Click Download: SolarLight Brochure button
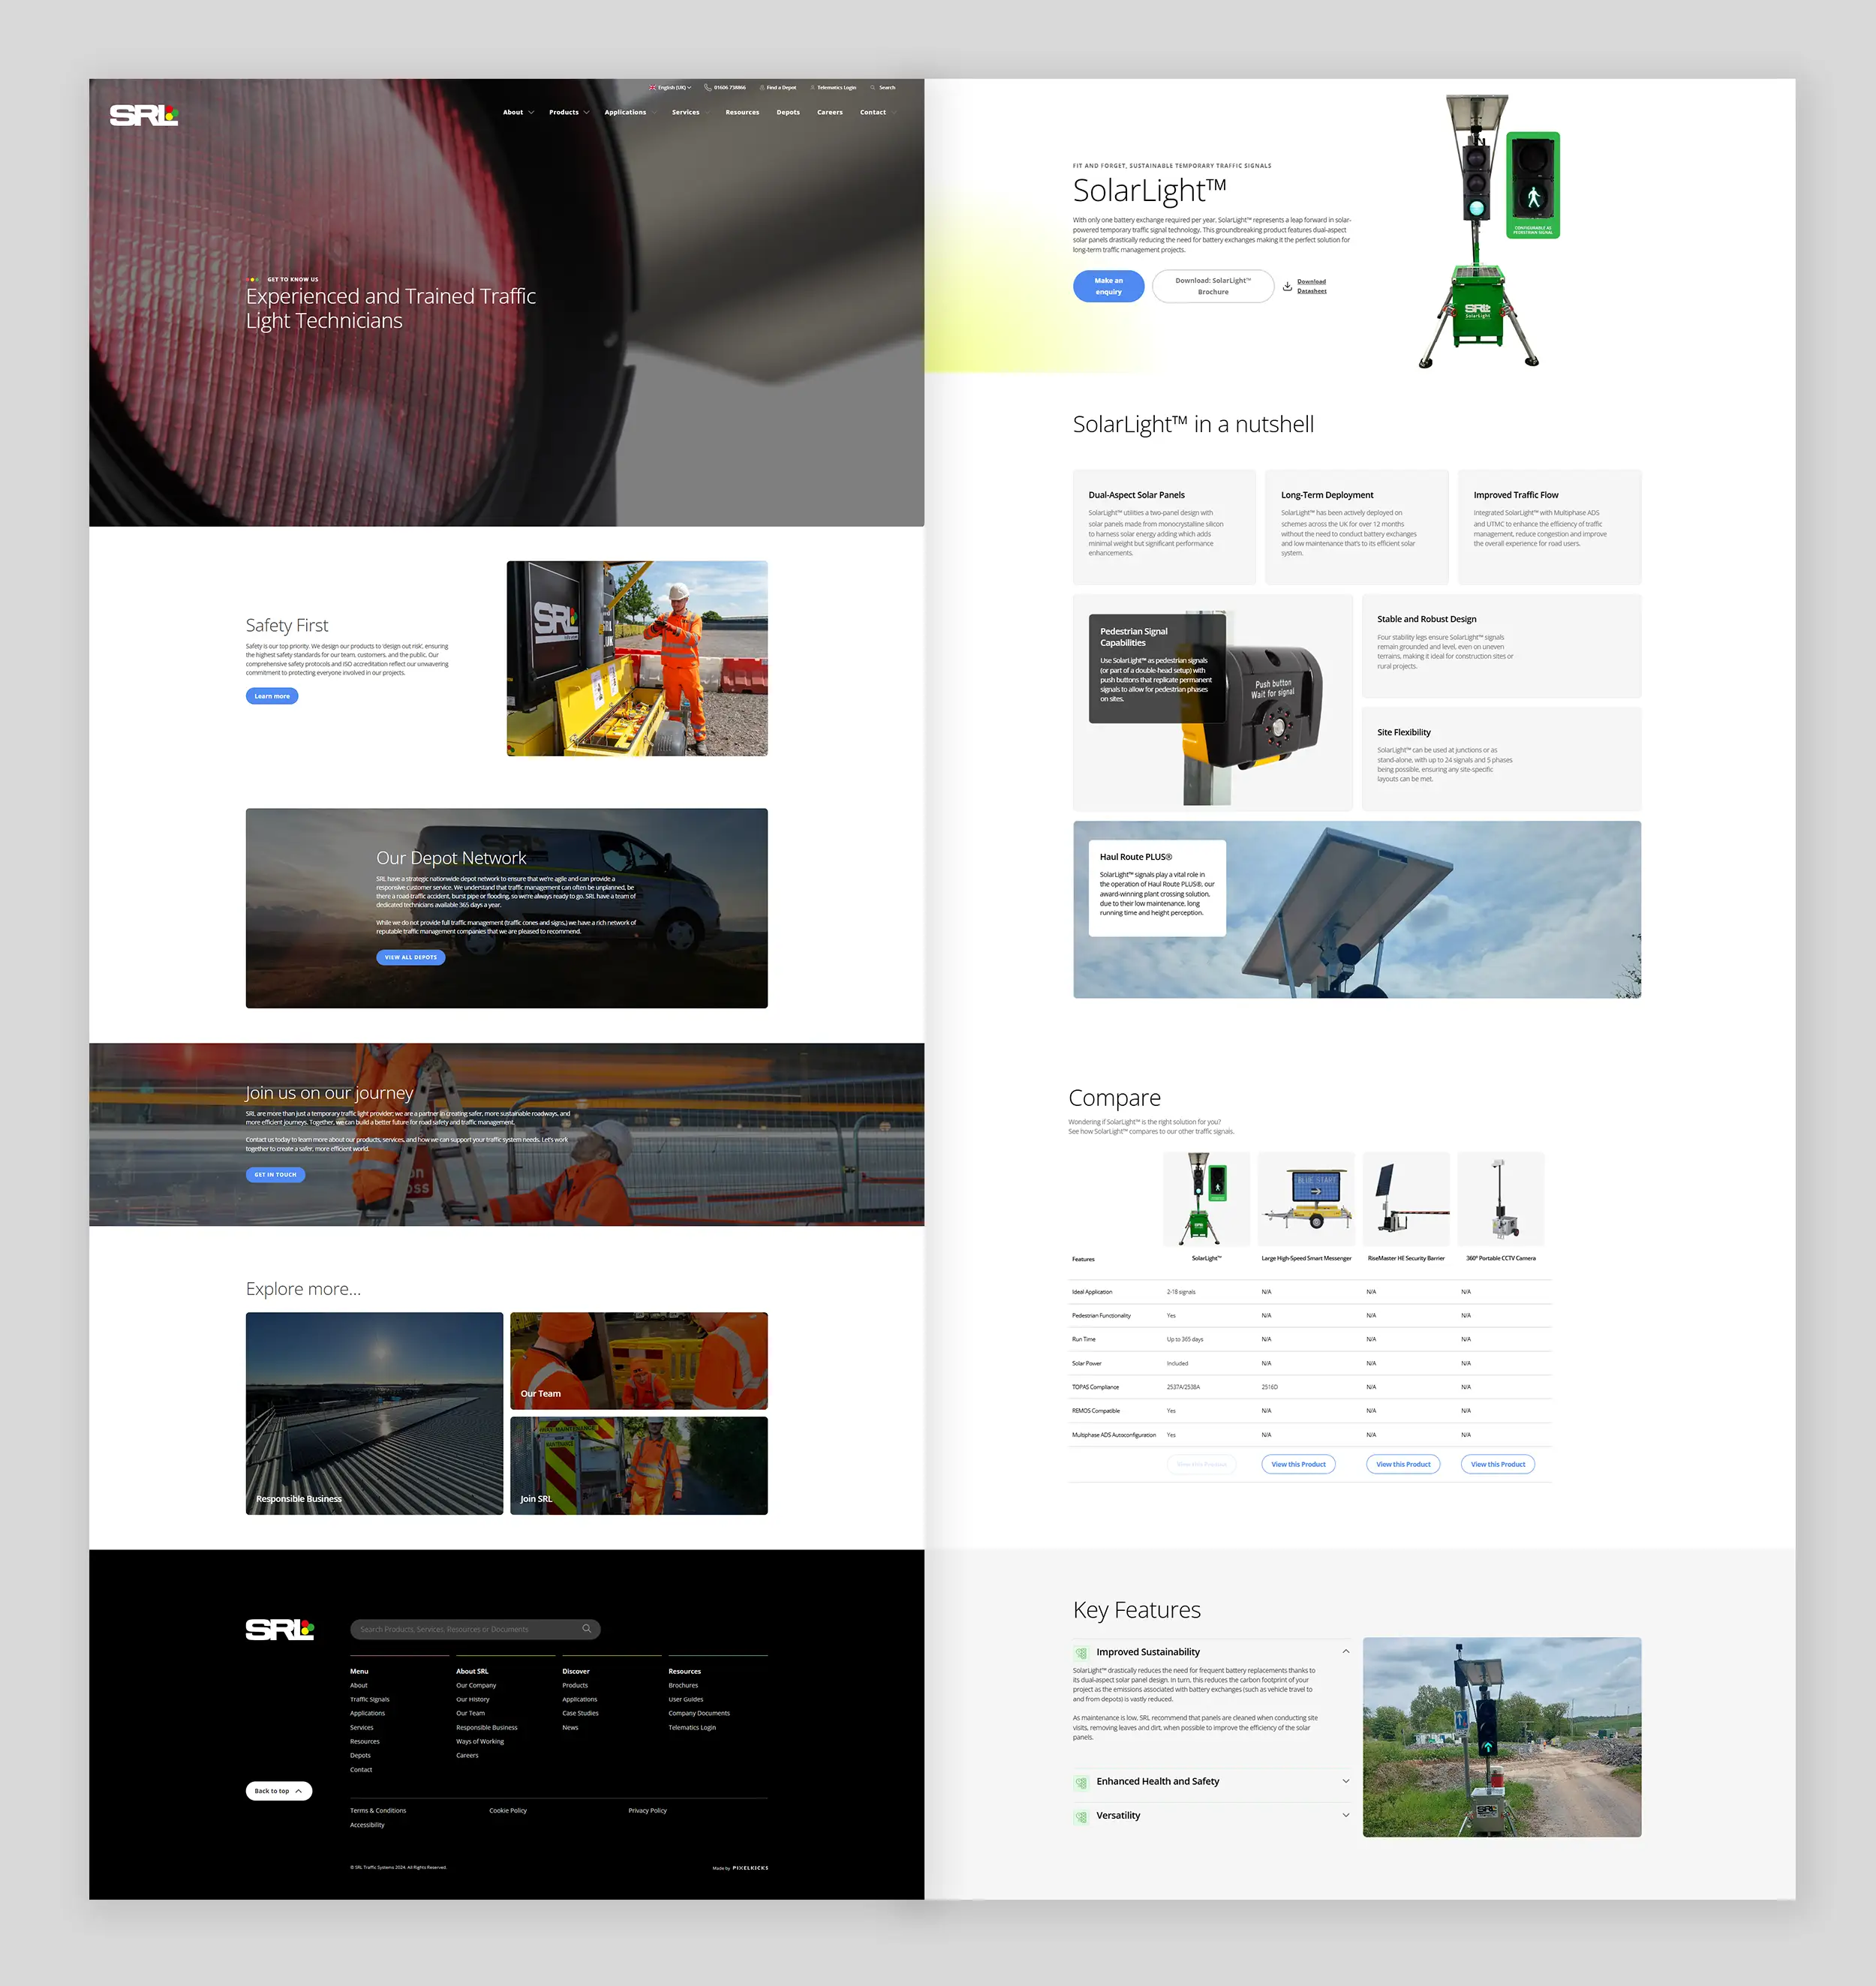Screen dimensions: 1876x1986 click(x=1213, y=287)
